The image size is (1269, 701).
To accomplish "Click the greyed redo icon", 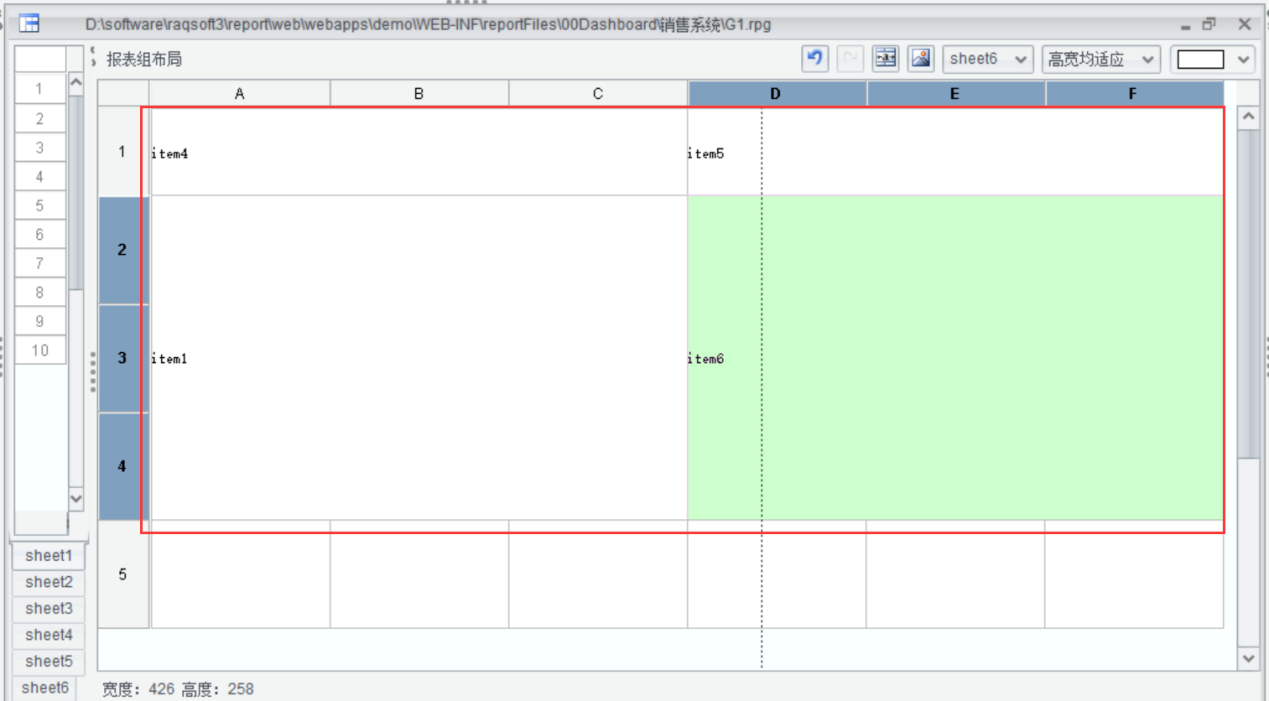I will pyautogui.click(x=850, y=58).
